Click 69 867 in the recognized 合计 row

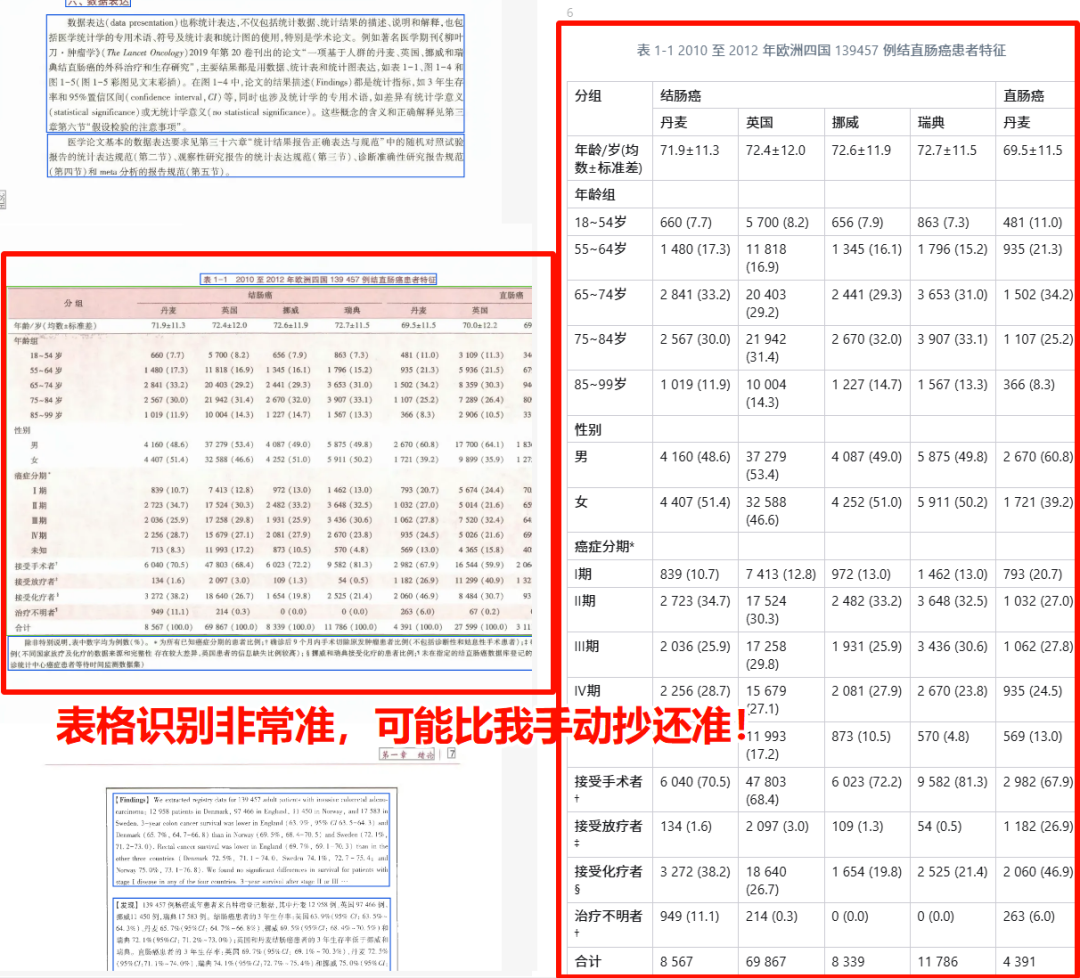(767, 961)
